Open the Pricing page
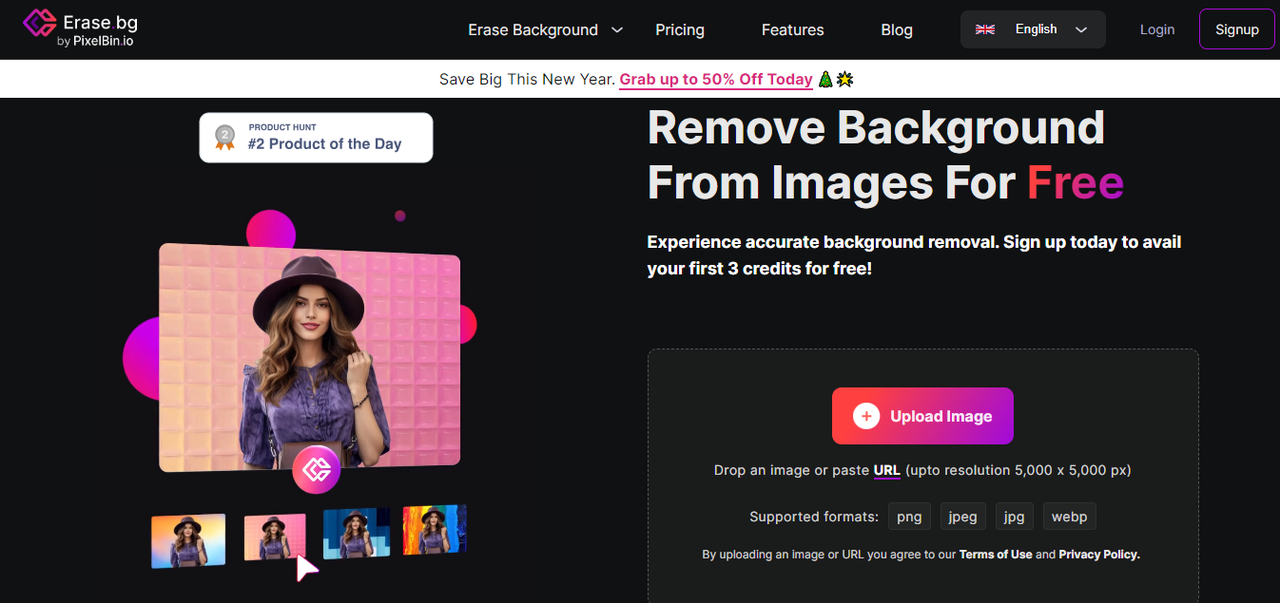The image size is (1280, 603). pyautogui.click(x=680, y=30)
